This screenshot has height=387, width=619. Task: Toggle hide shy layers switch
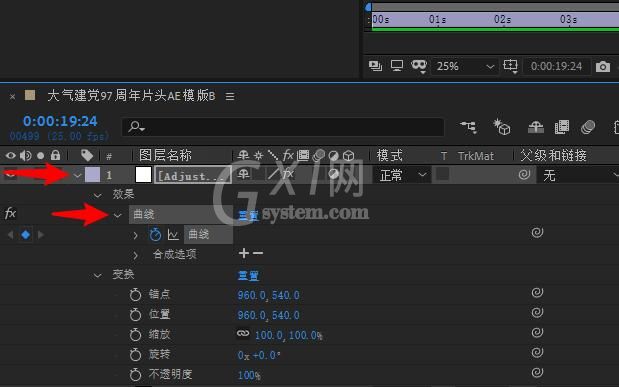536,127
